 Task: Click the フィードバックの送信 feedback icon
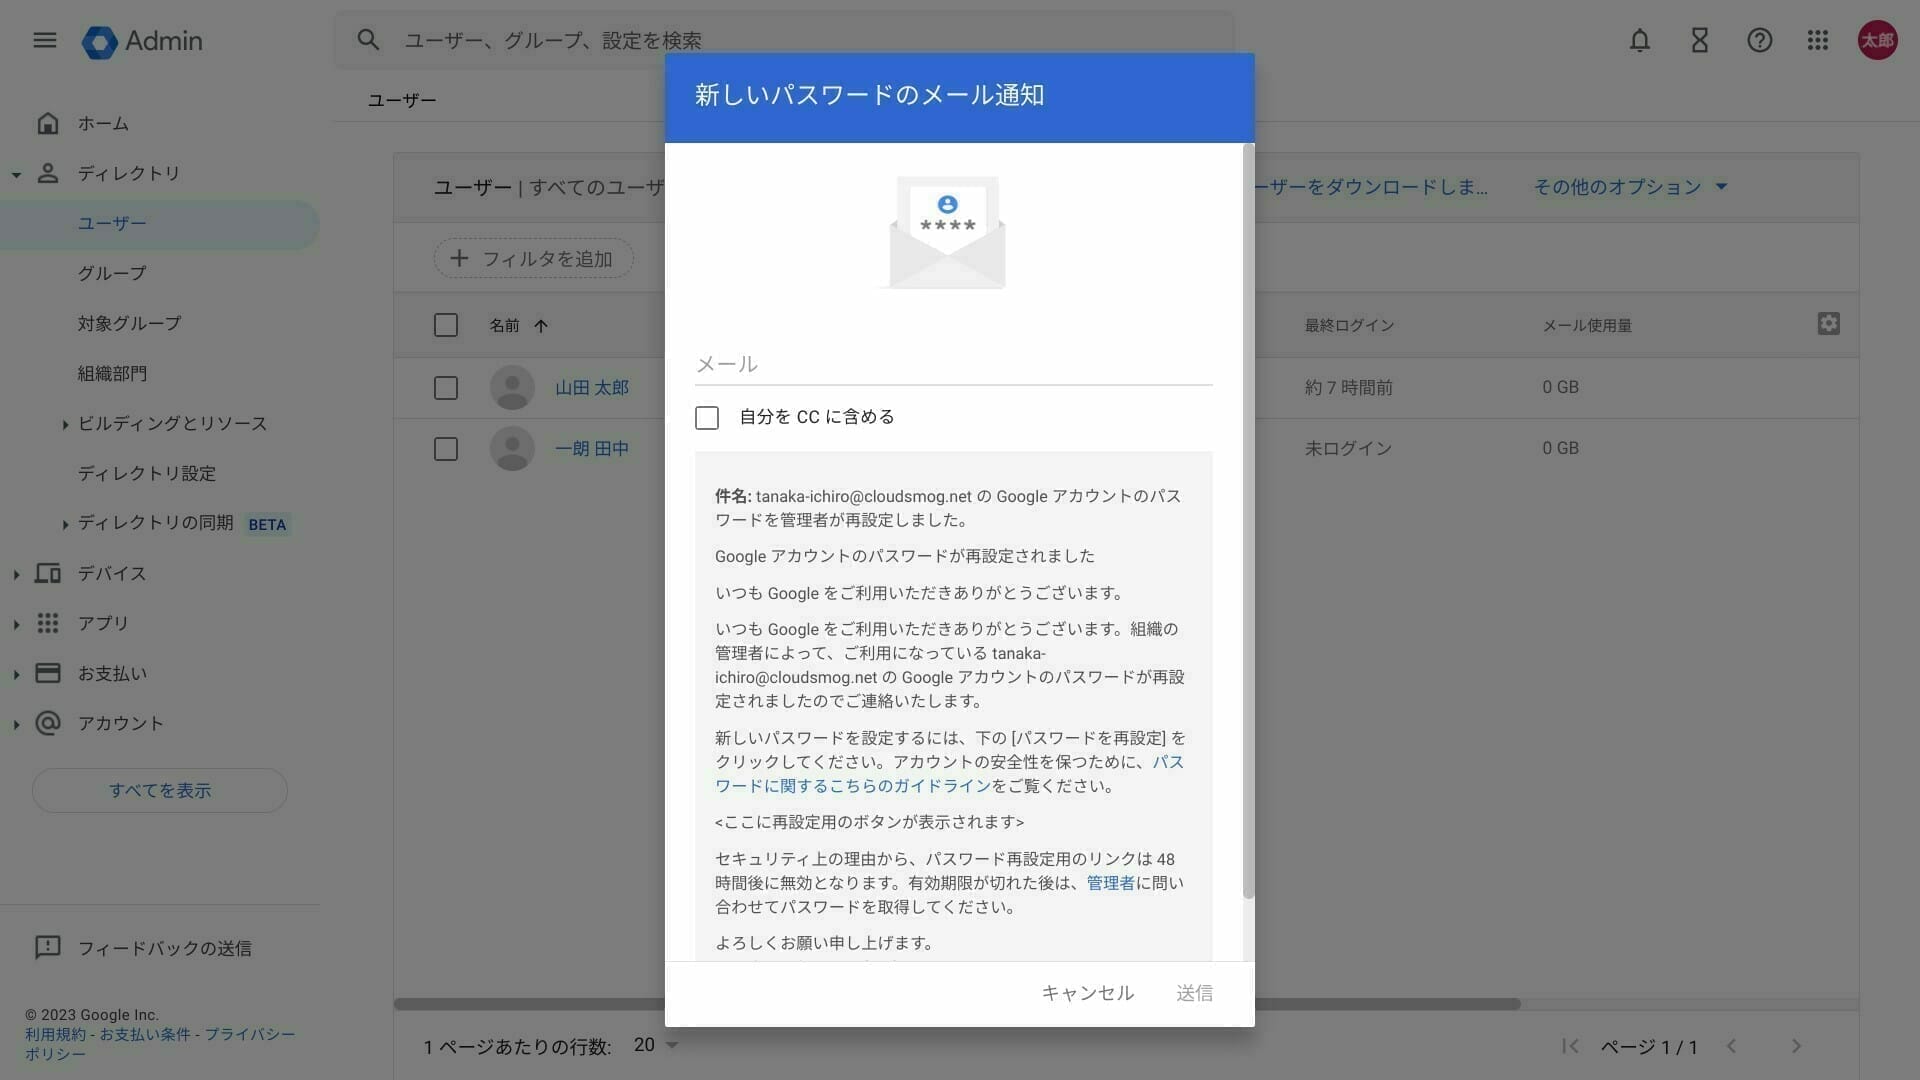[x=47, y=947]
